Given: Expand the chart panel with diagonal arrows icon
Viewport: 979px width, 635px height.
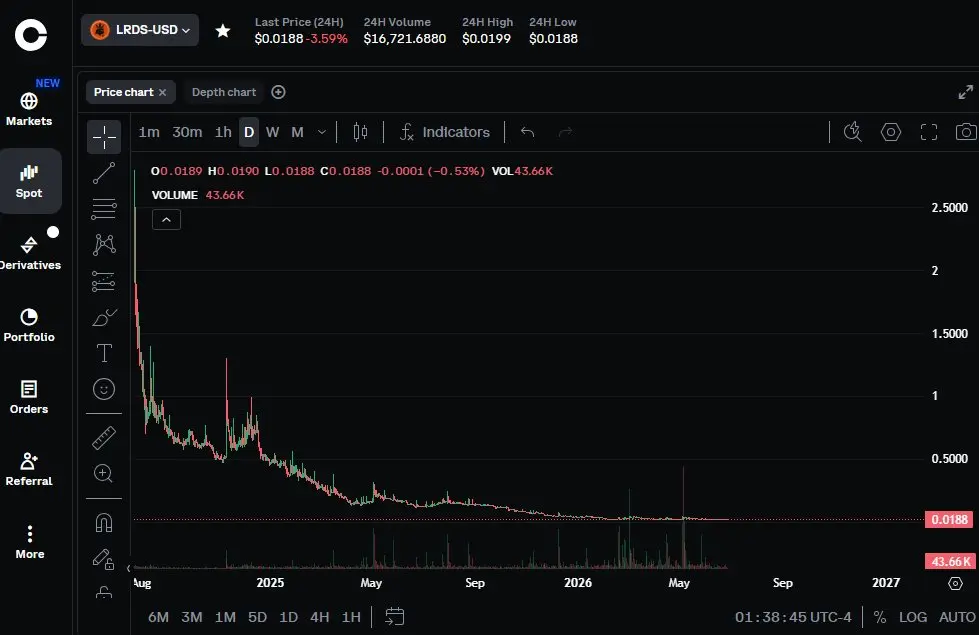Looking at the screenshot, I should (x=965, y=92).
